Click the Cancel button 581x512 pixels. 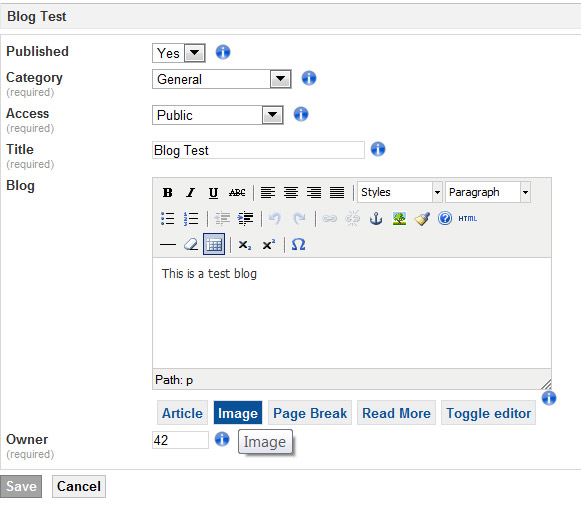[79, 486]
